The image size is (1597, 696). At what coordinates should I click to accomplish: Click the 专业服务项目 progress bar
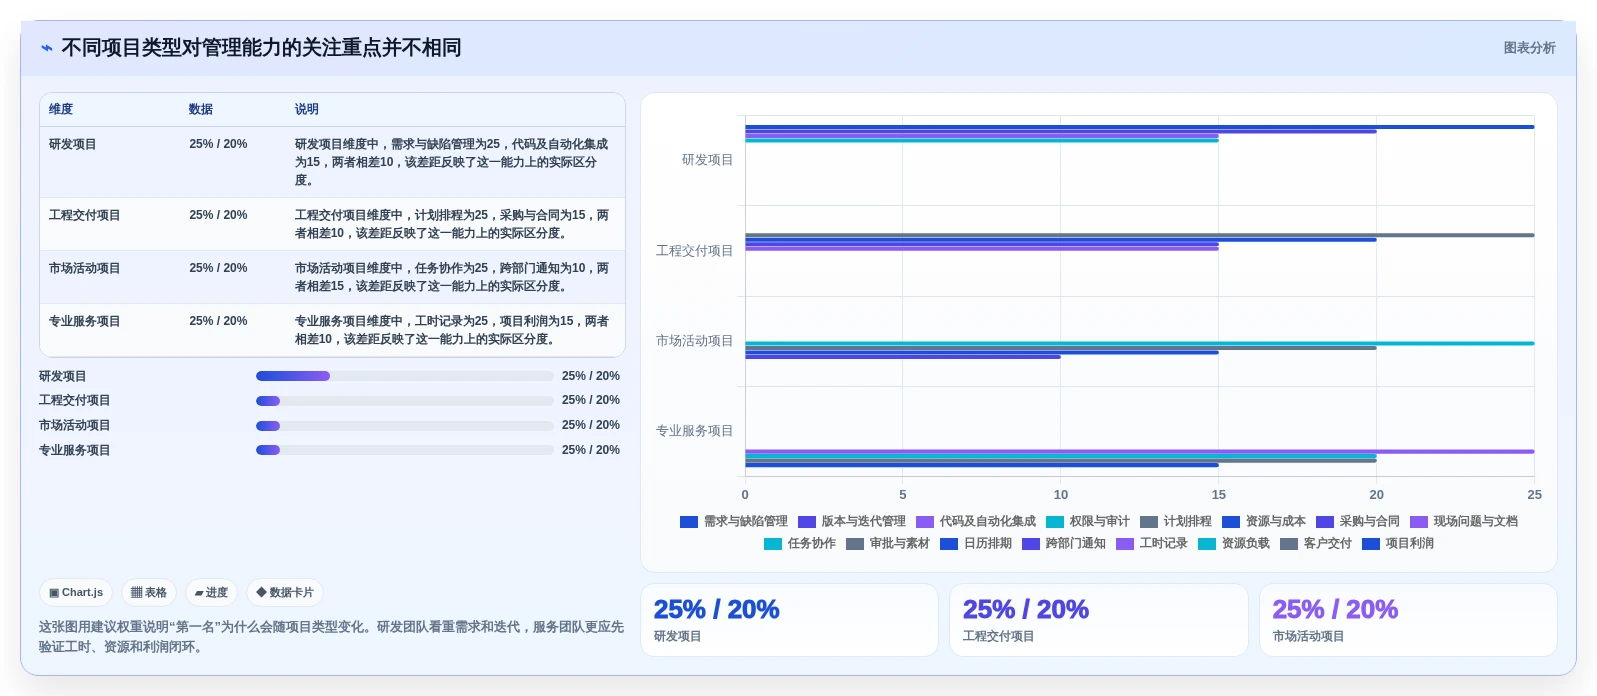click(404, 450)
